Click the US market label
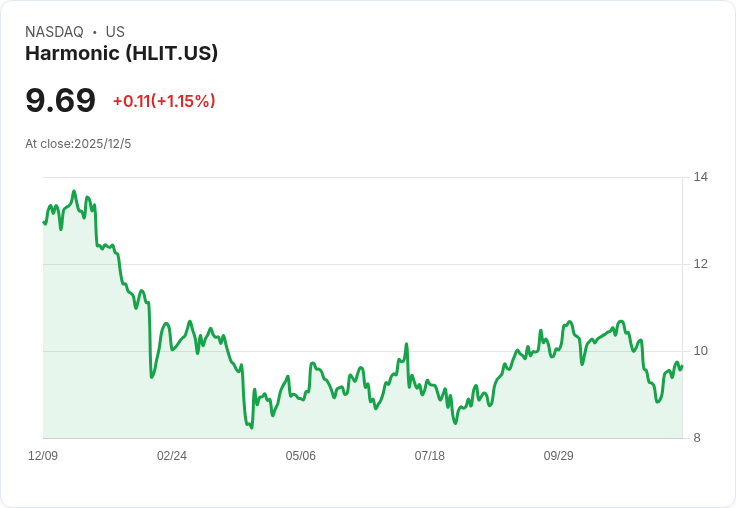Screen dimensions: 736x508 click(x=115, y=32)
